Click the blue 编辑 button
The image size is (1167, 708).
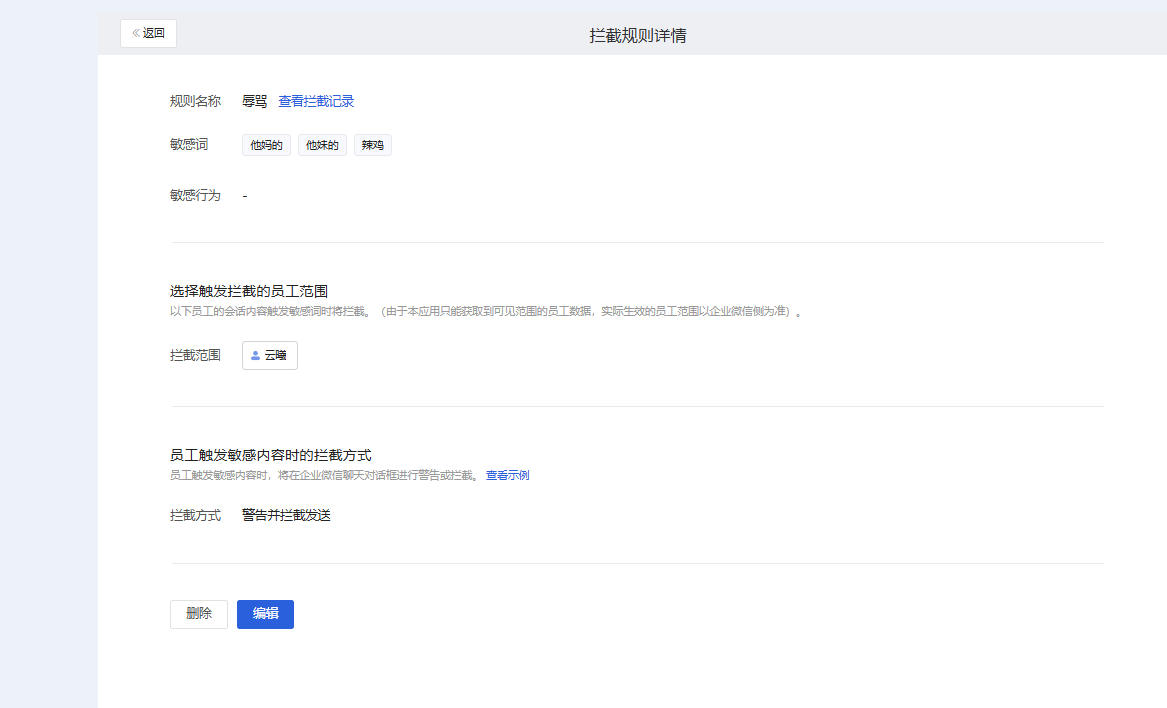point(265,614)
